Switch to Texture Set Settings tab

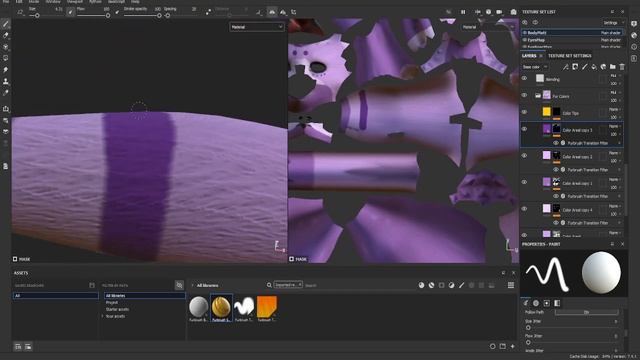(569, 56)
